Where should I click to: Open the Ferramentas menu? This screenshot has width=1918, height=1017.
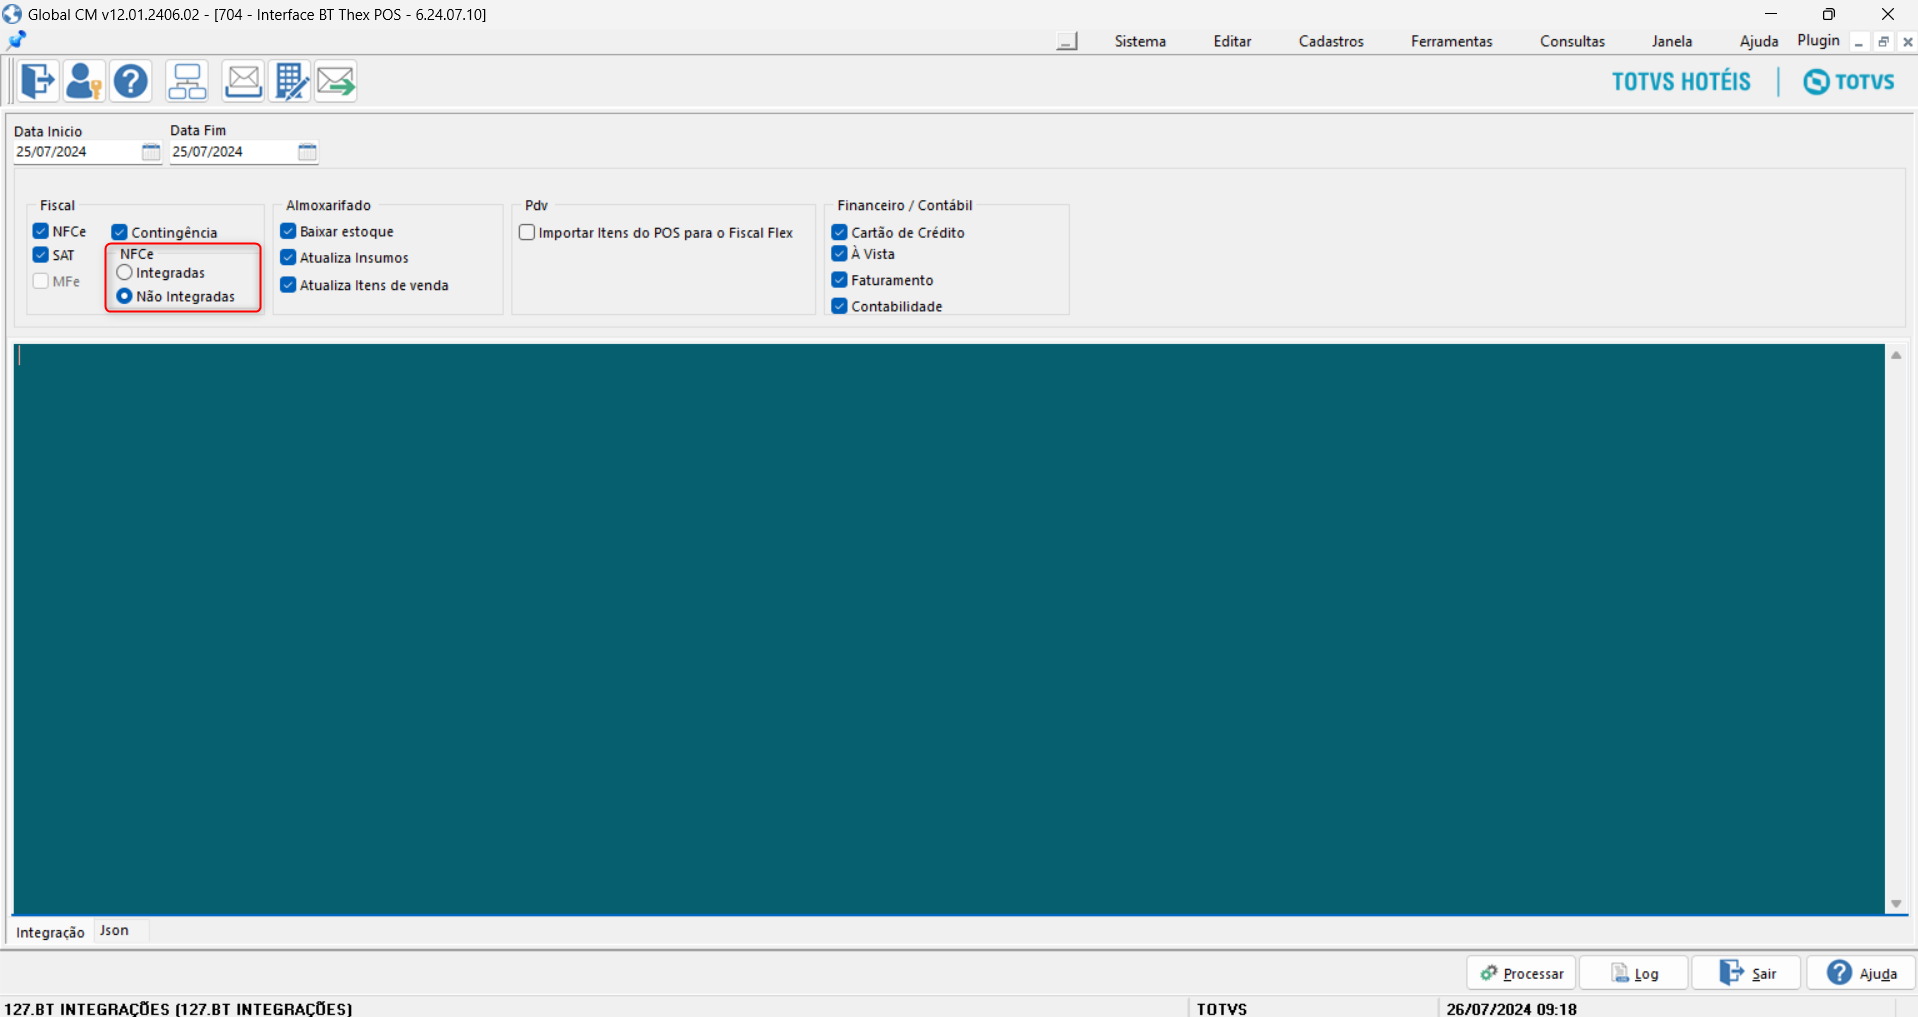1451,41
